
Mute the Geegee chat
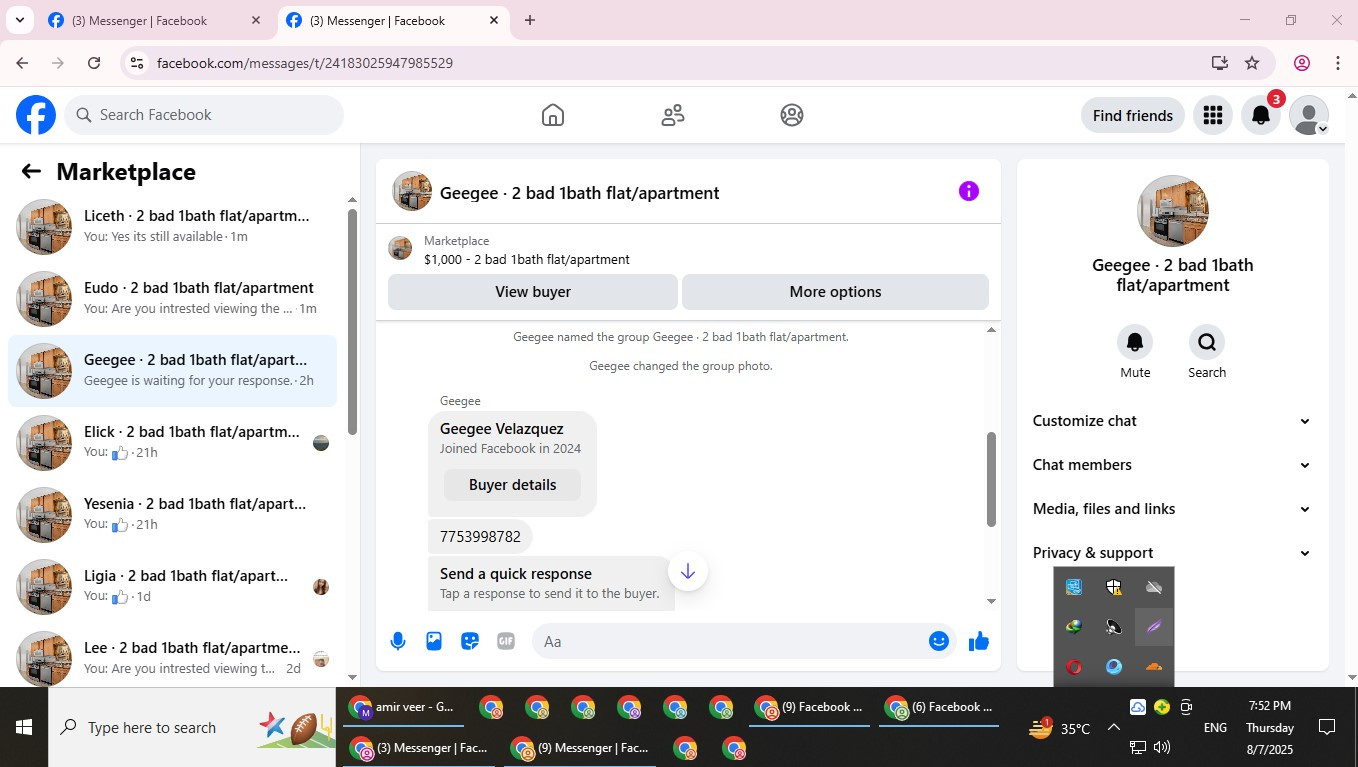[x=1135, y=342]
